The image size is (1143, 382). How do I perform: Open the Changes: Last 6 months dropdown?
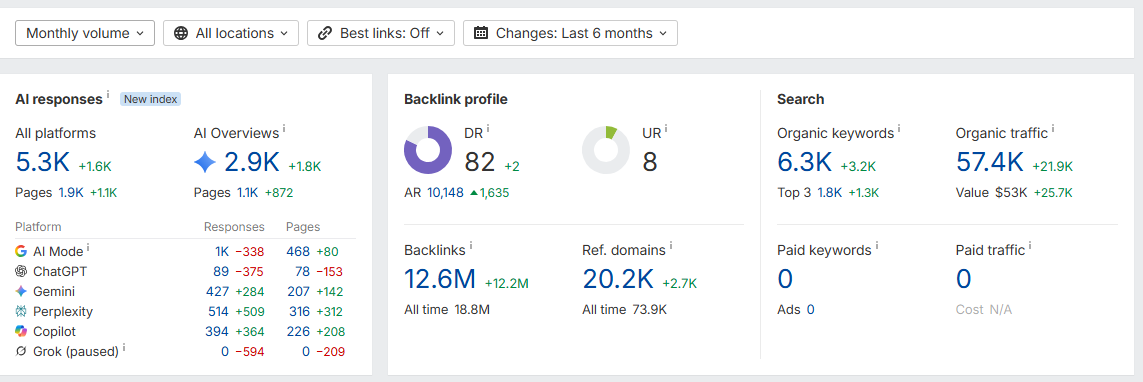click(570, 33)
